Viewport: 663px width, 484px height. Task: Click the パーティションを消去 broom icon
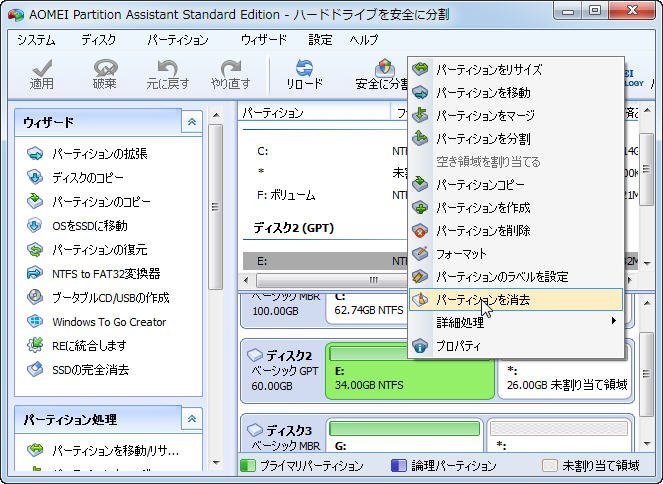pyautogui.click(x=420, y=299)
